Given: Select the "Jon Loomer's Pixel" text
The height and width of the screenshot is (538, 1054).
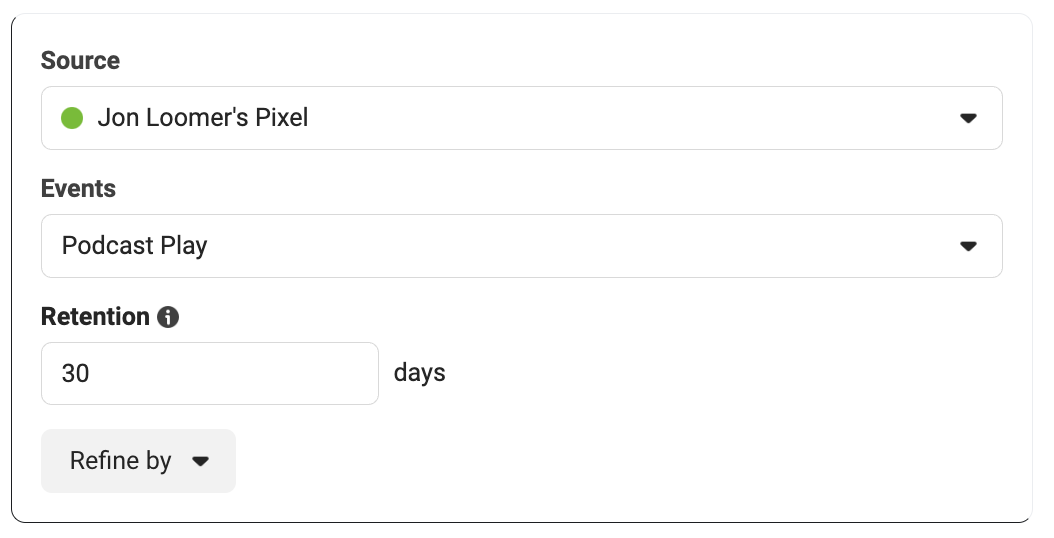Looking at the screenshot, I should point(203,118).
